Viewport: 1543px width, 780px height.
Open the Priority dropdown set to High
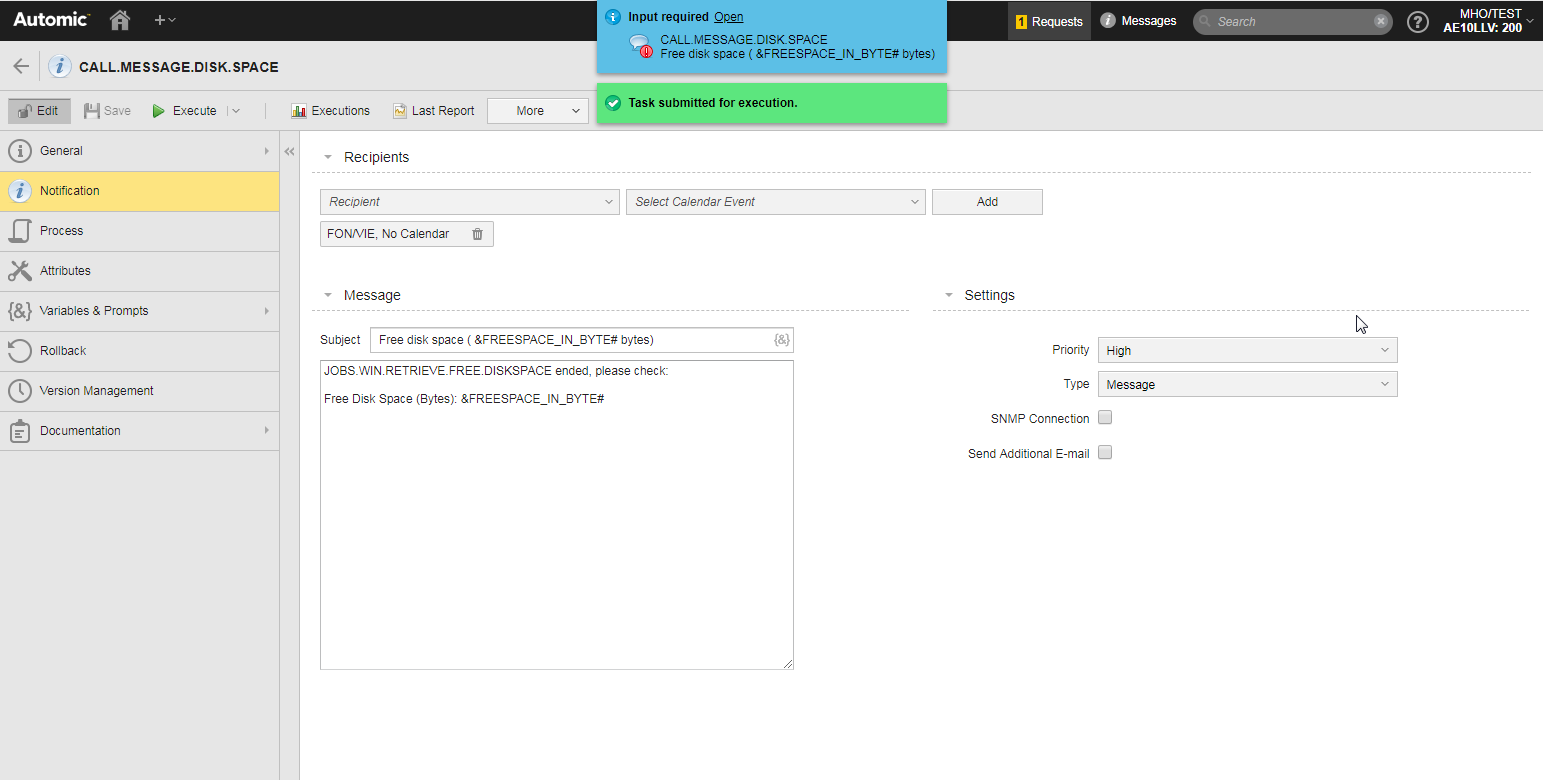pyautogui.click(x=1247, y=350)
